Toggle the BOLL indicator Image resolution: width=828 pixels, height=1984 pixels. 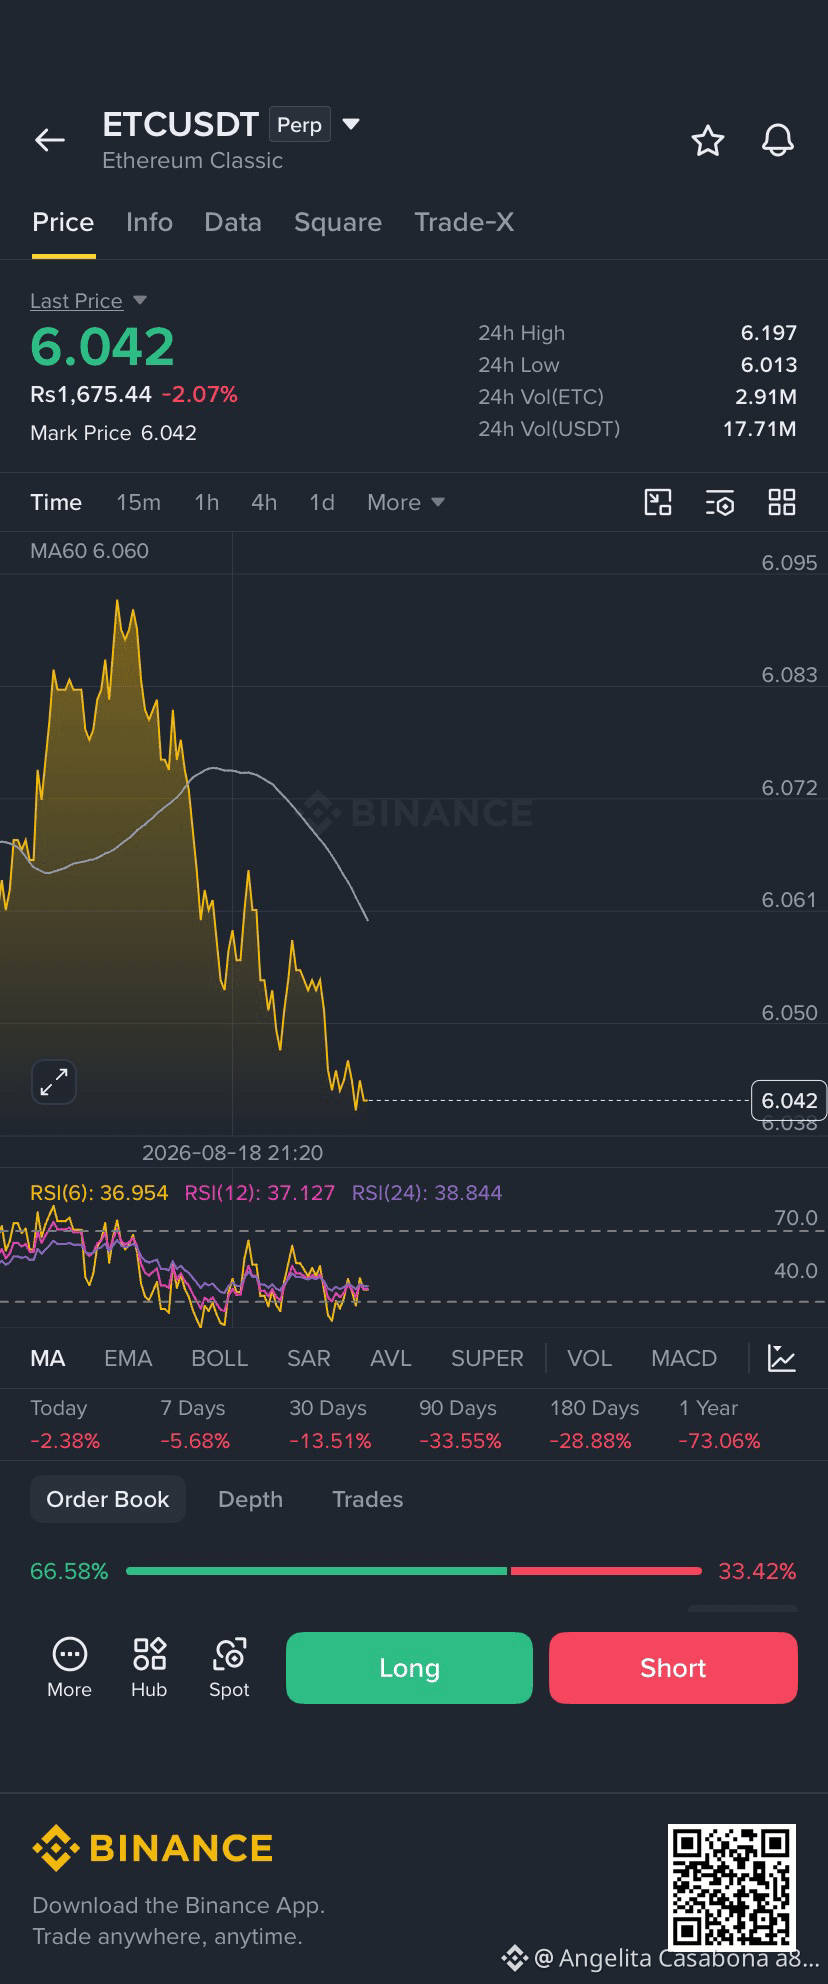pos(219,1358)
